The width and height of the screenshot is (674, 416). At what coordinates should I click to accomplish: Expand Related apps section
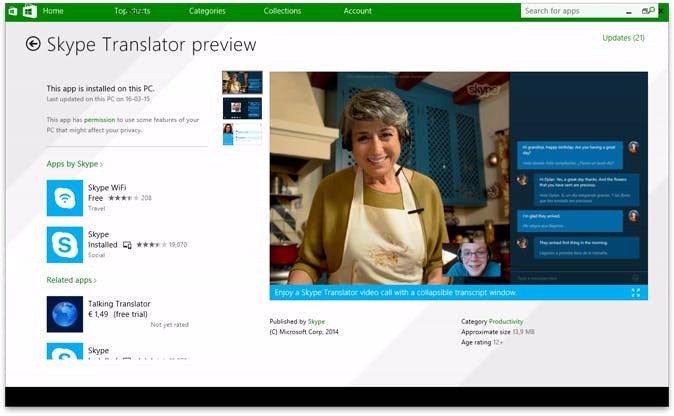pos(71,280)
